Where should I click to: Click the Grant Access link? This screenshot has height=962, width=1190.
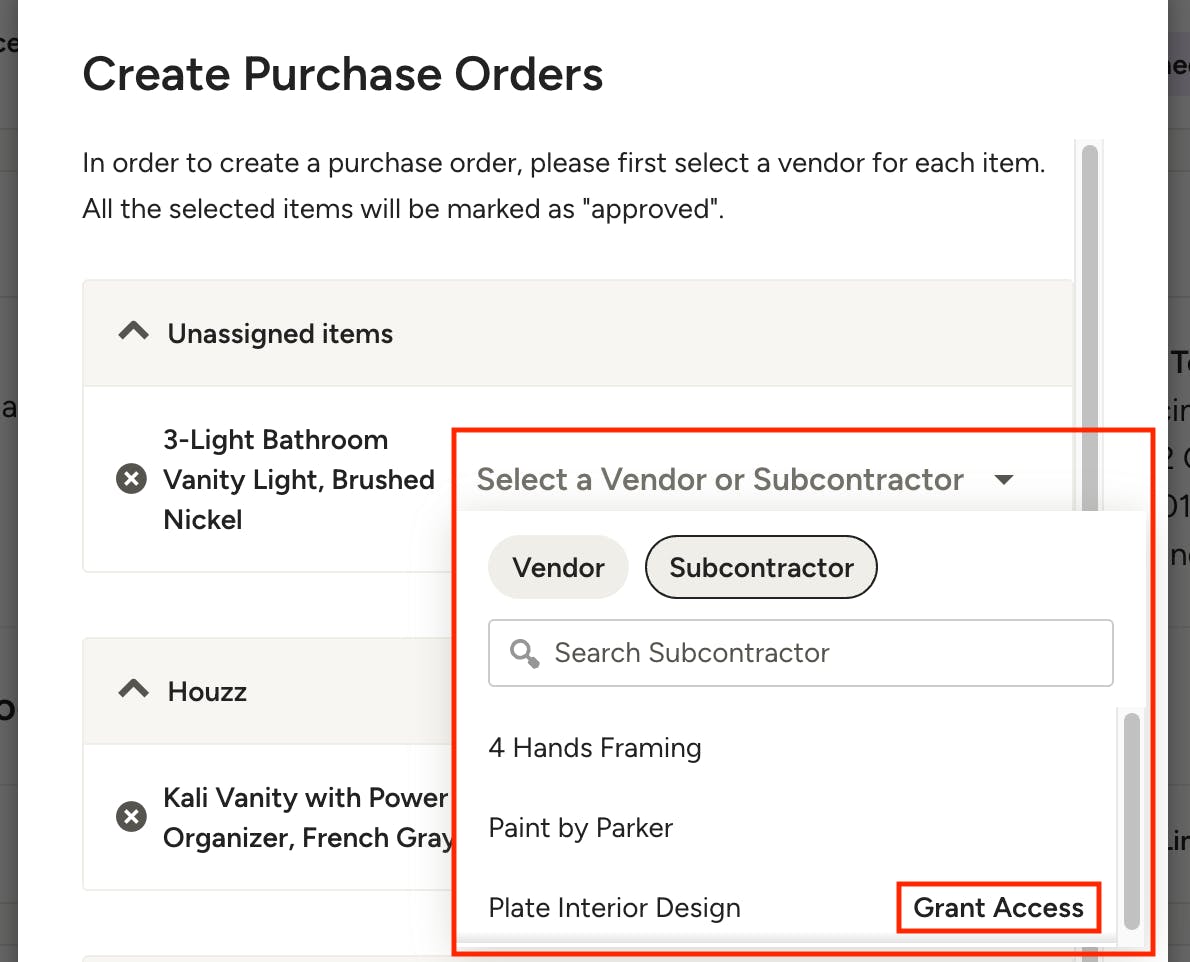click(x=998, y=908)
